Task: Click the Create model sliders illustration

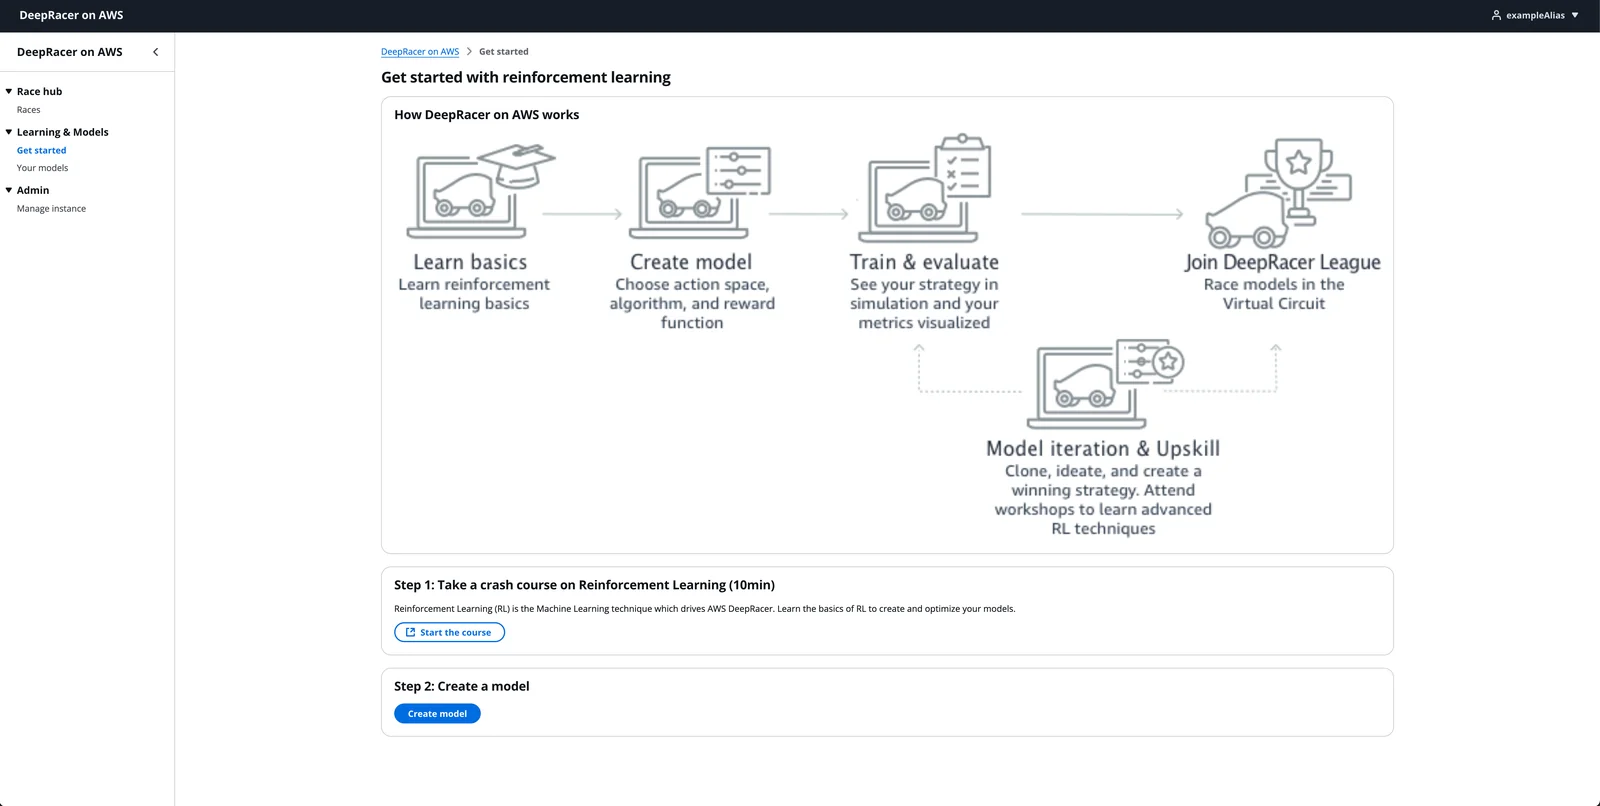Action: tap(700, 192)
